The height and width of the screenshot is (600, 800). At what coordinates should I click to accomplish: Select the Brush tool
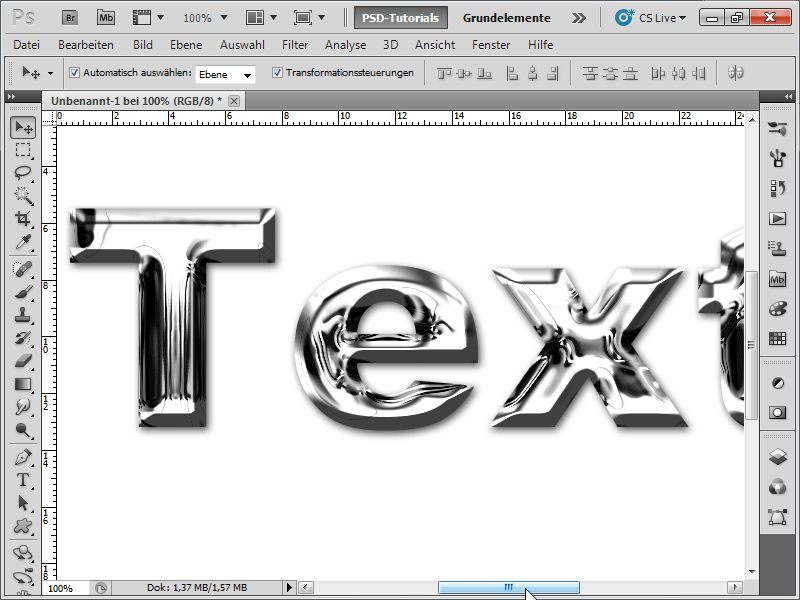click(23, 292)
